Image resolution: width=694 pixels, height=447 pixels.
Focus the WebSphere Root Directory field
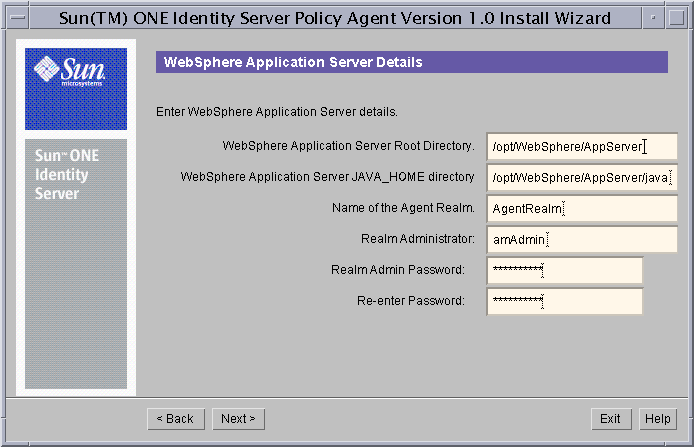click(582, 146)
